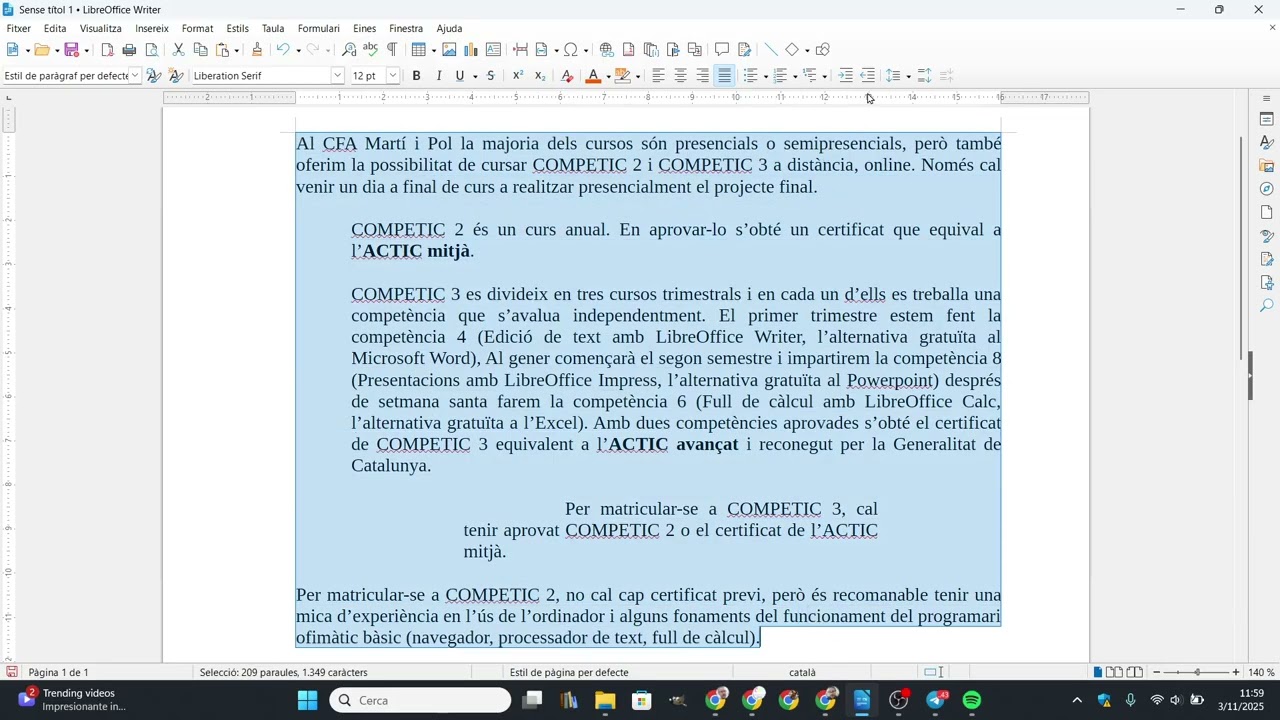
Task: Align text left
Action: (x=658, y=76)
